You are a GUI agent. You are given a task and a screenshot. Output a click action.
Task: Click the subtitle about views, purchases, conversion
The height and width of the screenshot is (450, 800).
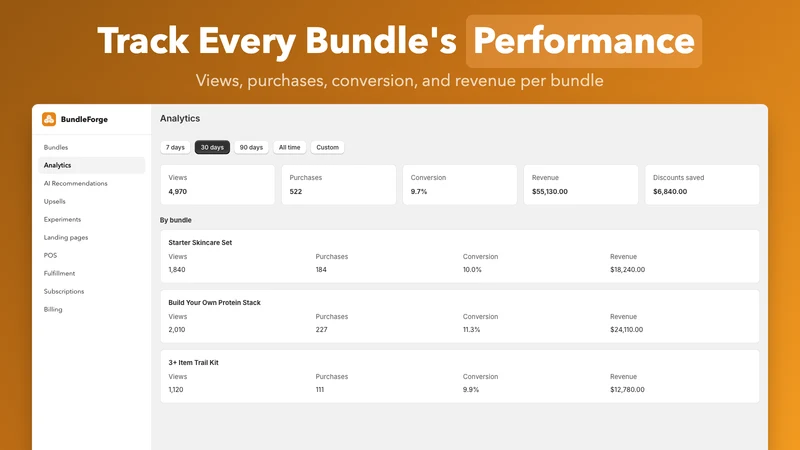[399, 81]
